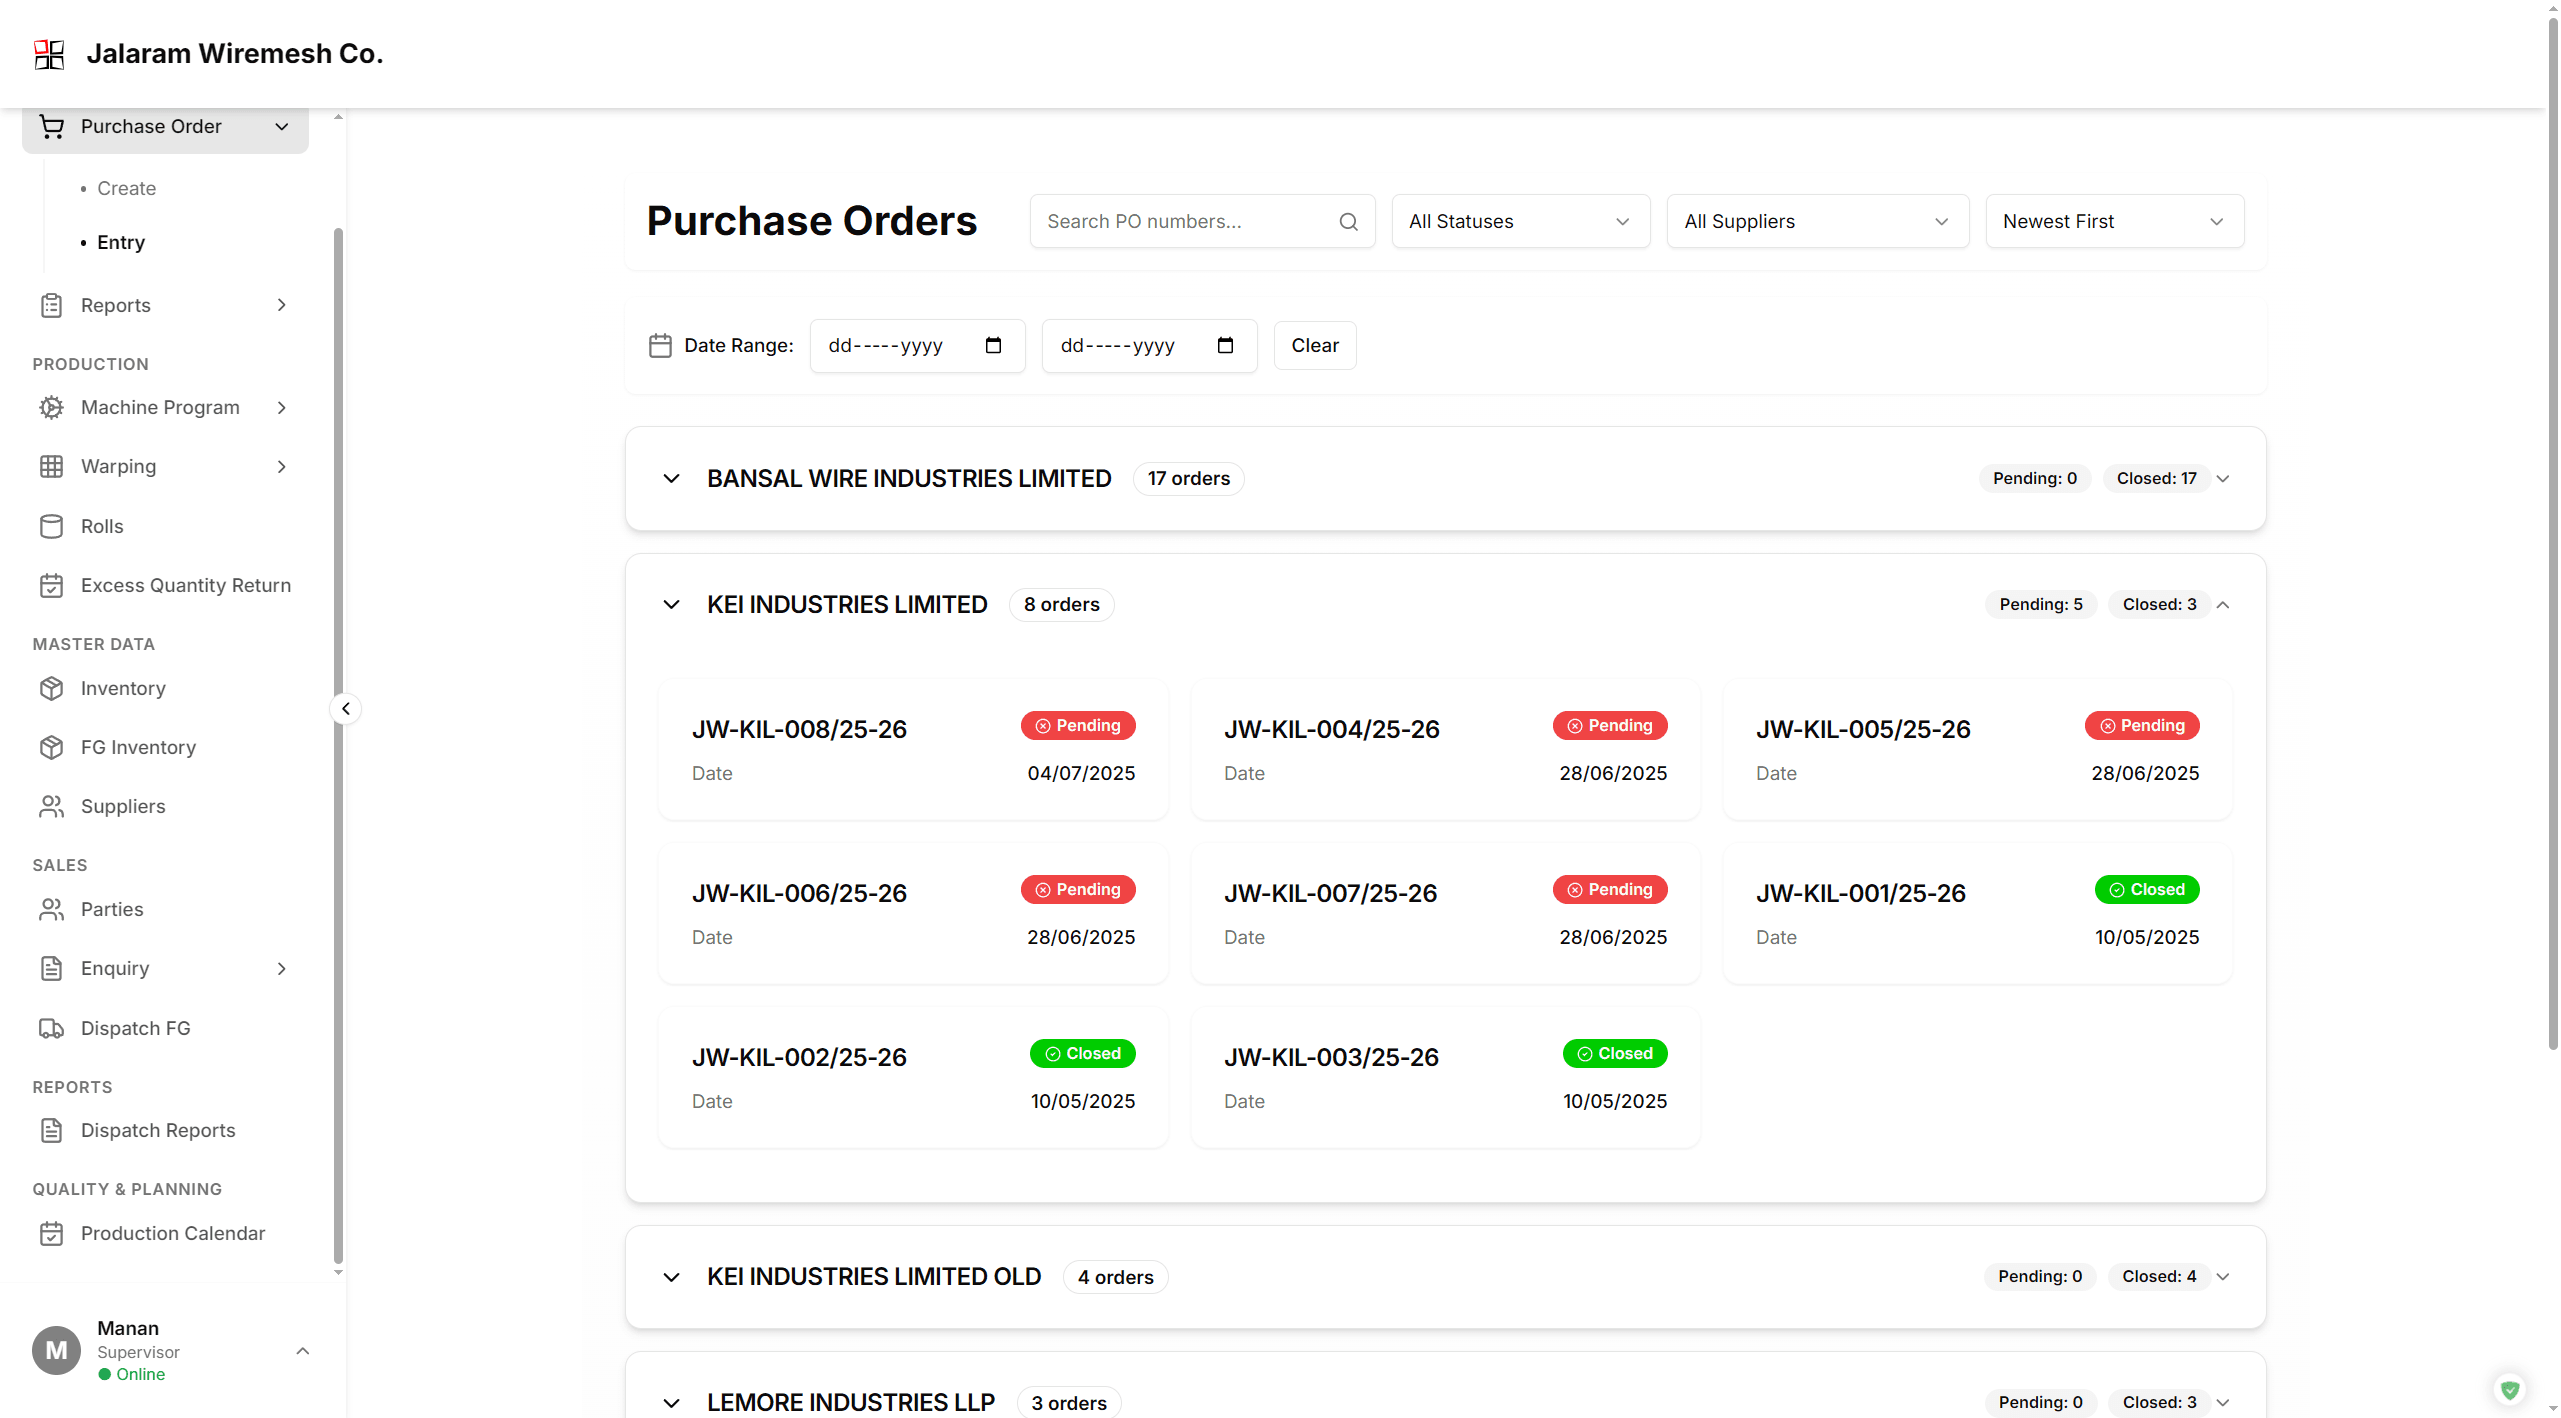Expand the KEI INDUSTRIES LIMITED OLD section
Screen dimensions: 2561x1418
pos(671,1277)
